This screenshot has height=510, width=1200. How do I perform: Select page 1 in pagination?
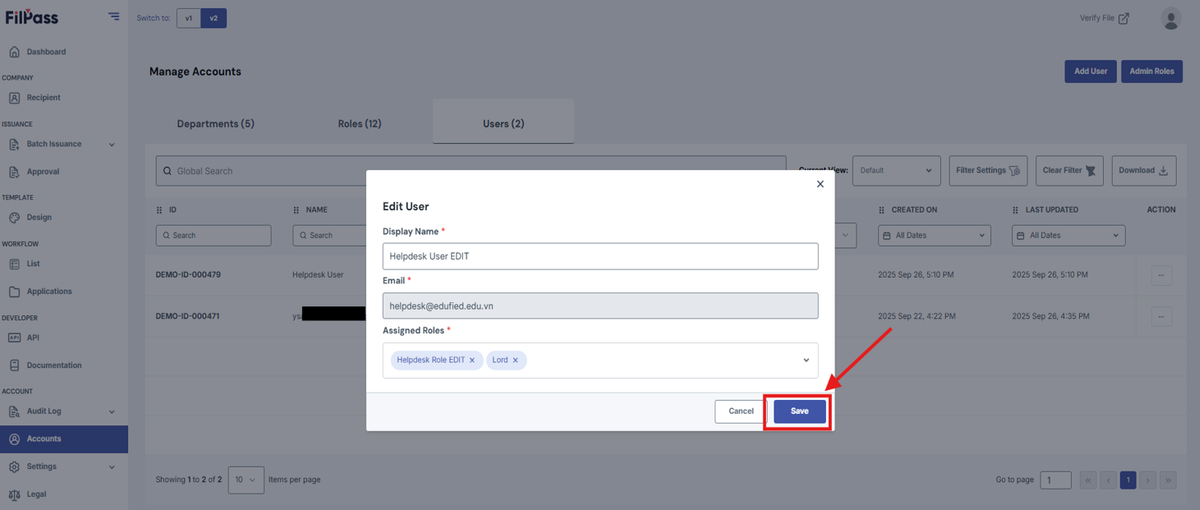point(1128,480)
